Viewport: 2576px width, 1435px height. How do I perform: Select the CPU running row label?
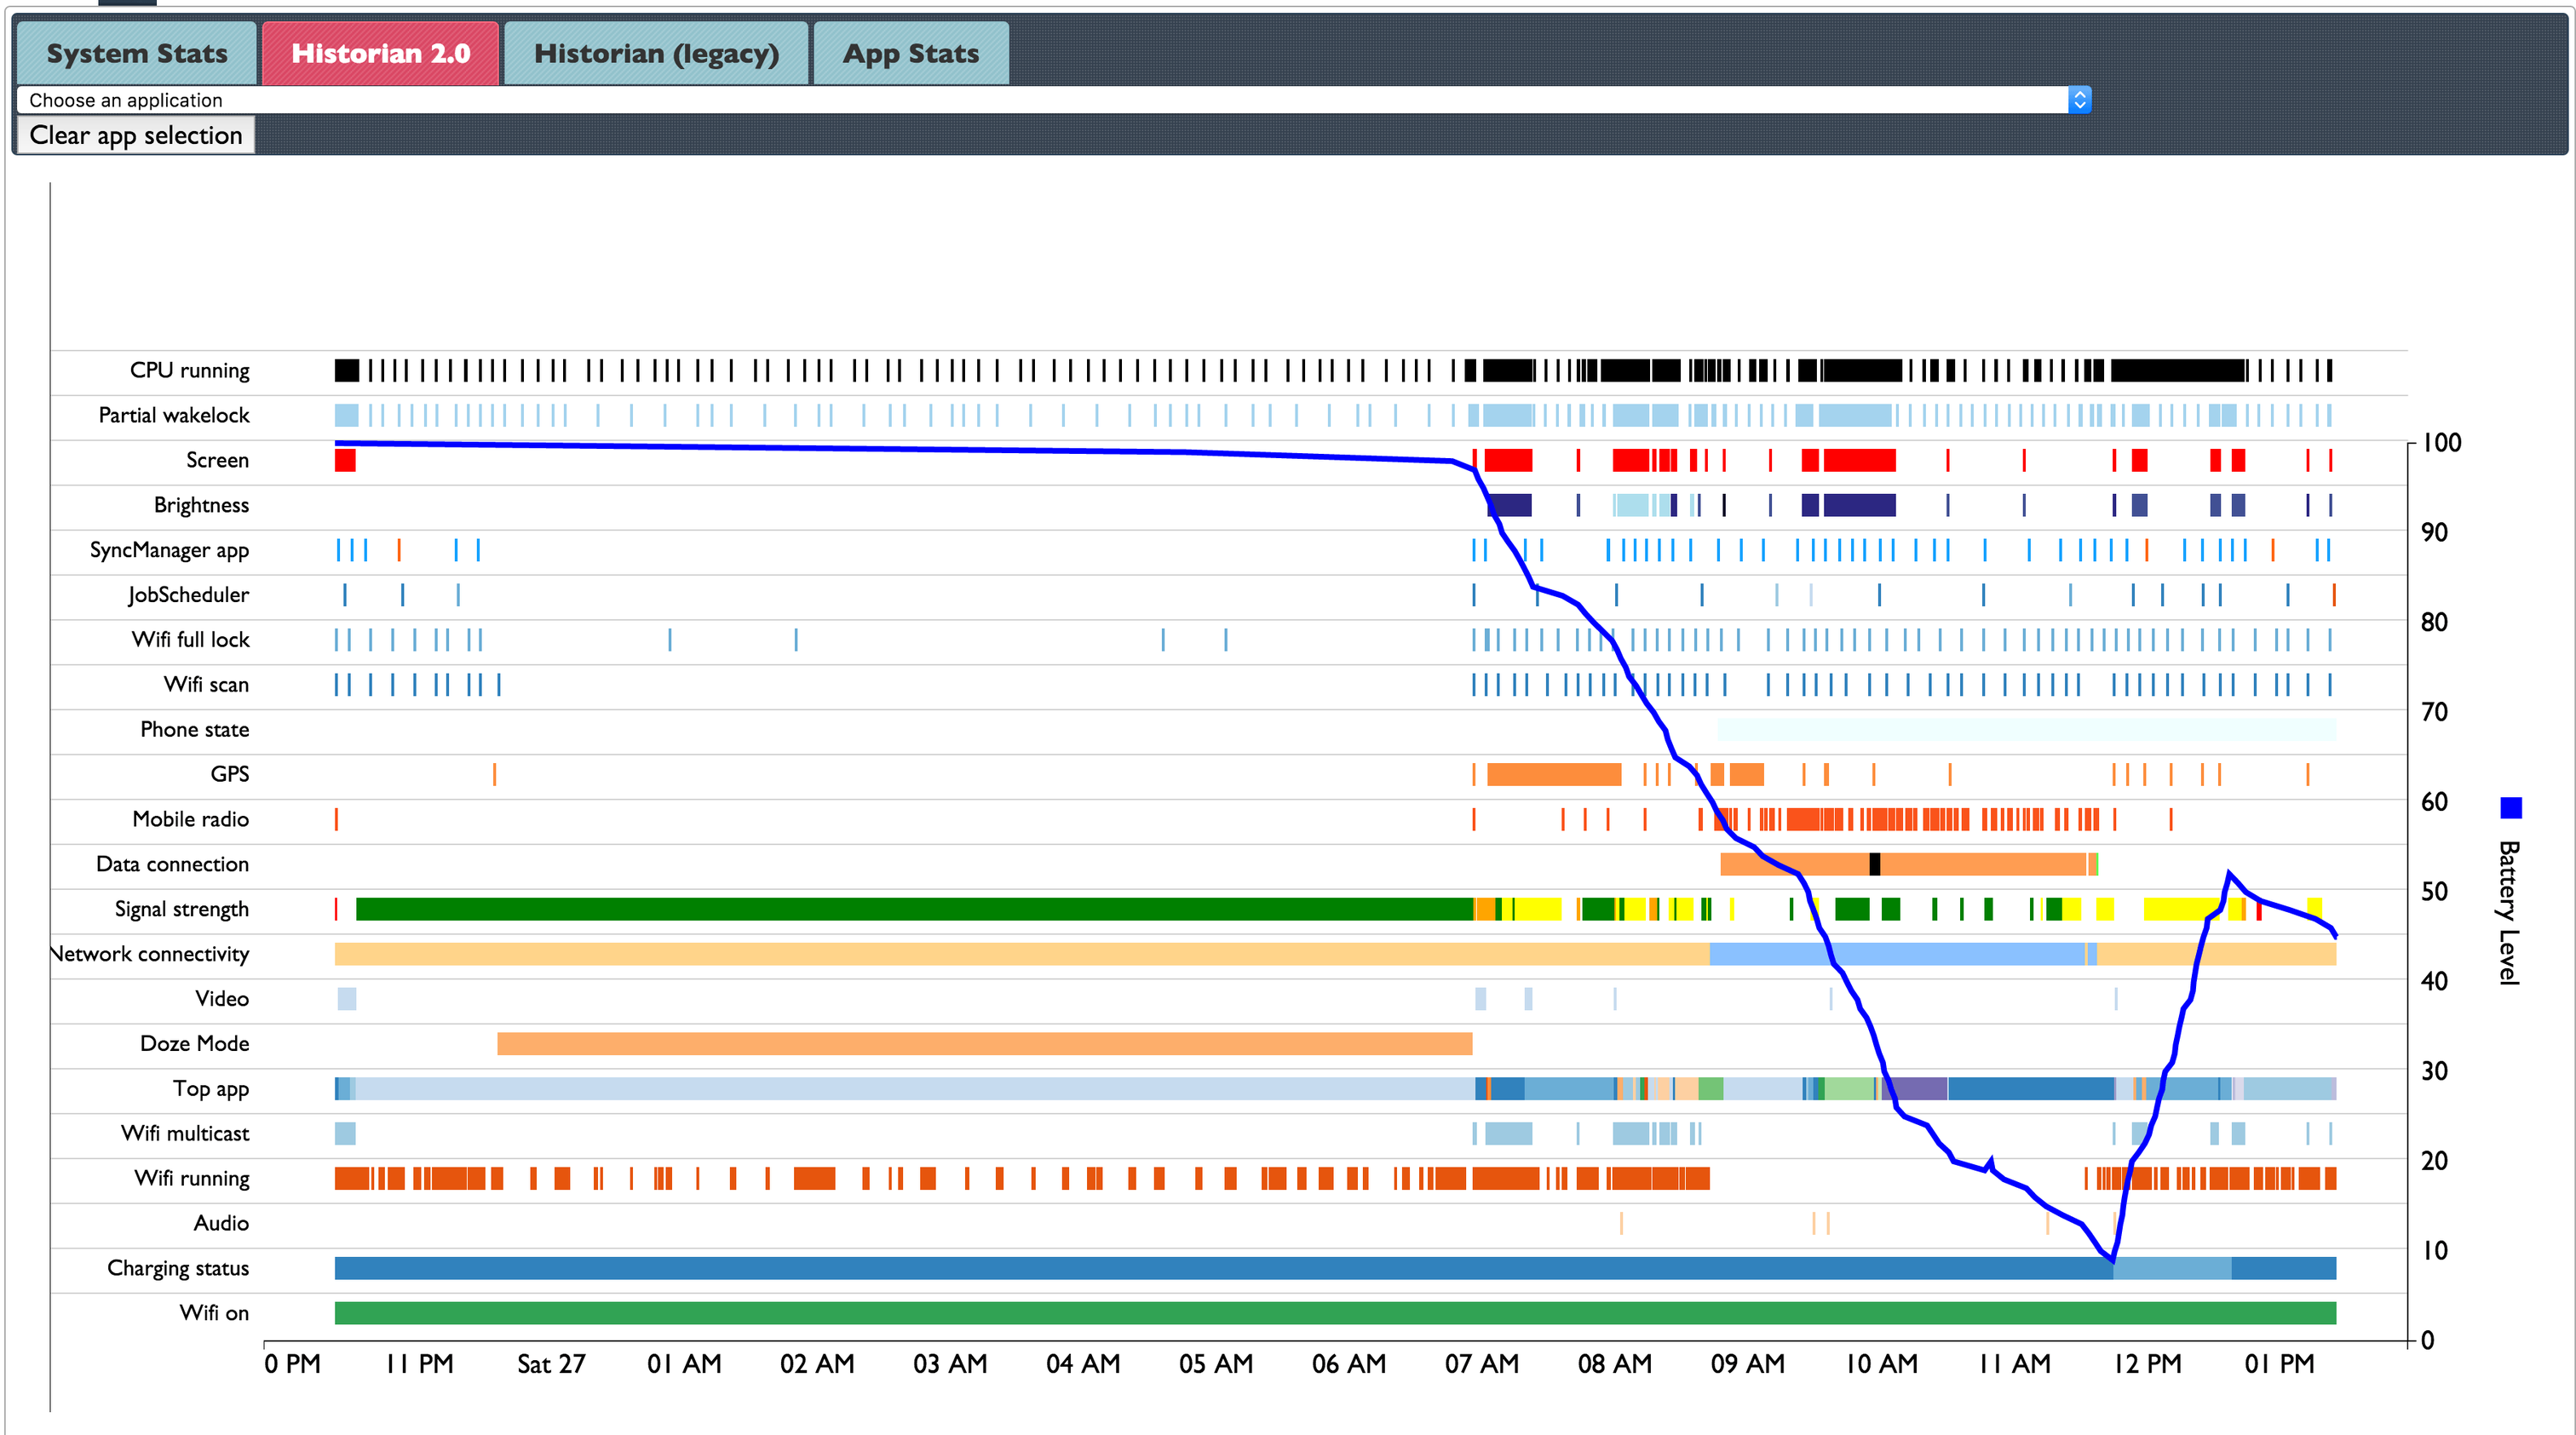click(x=190, y=370)
